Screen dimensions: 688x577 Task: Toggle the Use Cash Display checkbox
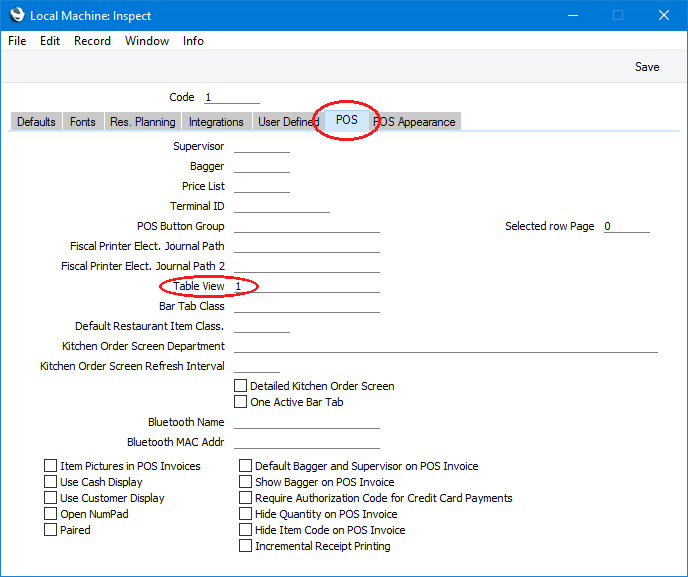pos(50,482)
